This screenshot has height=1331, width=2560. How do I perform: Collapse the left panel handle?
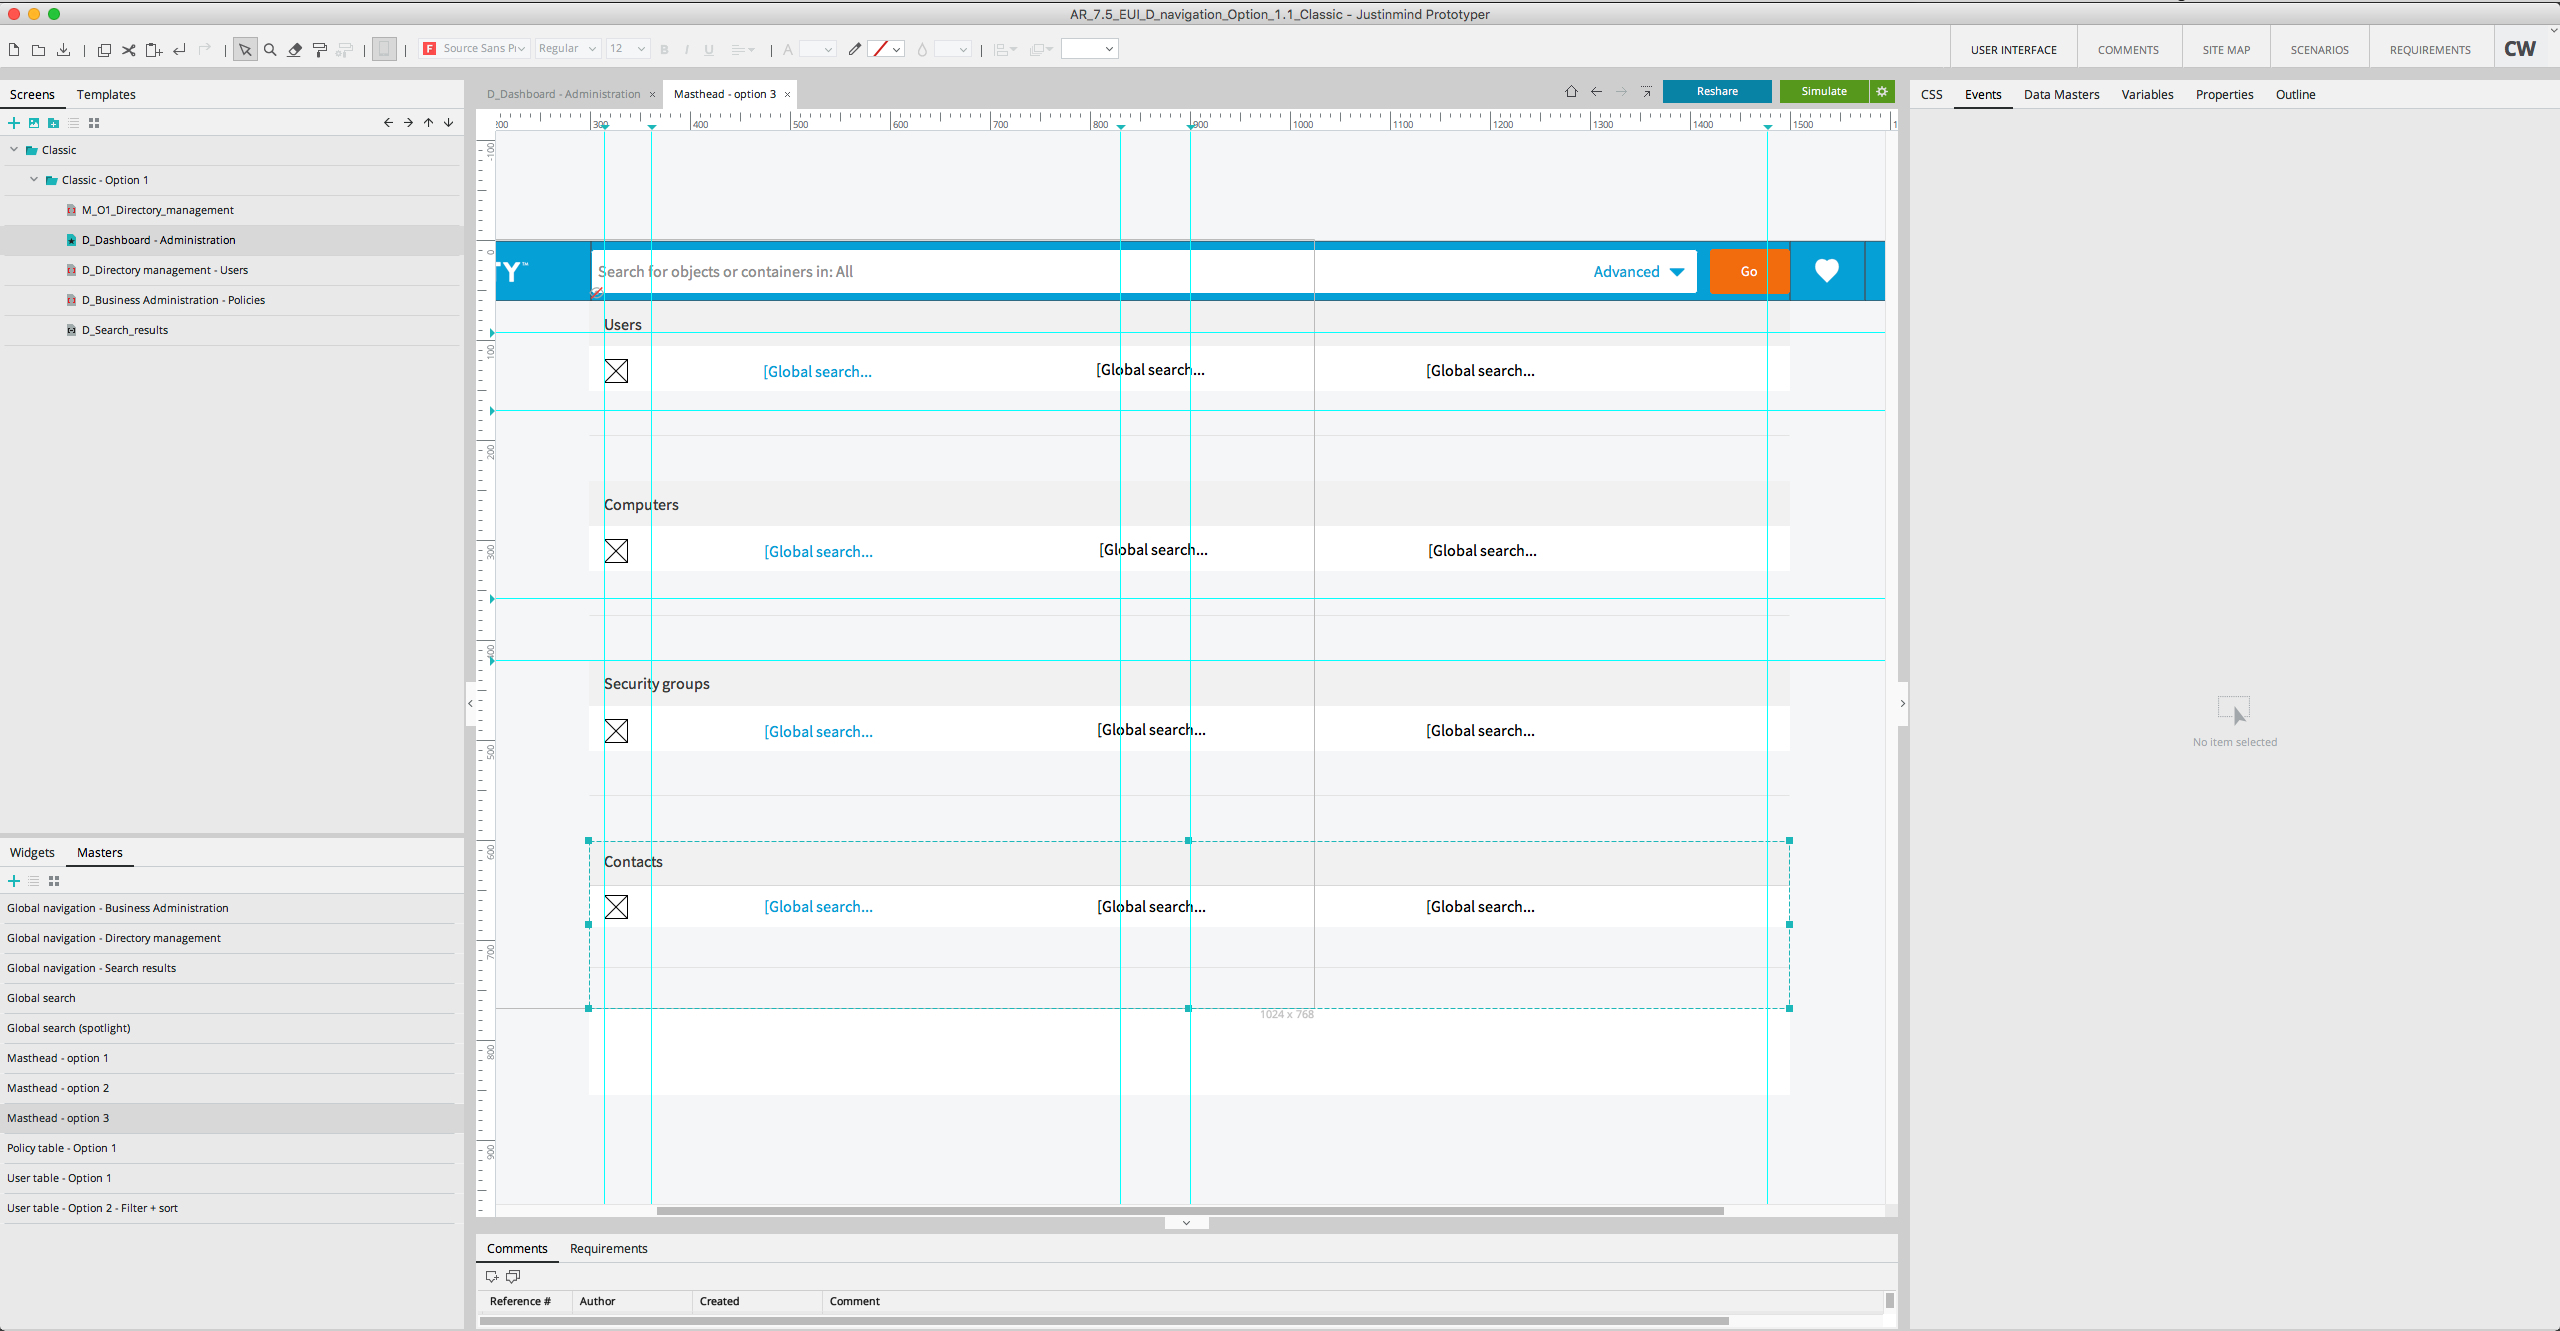coord(470,703)
